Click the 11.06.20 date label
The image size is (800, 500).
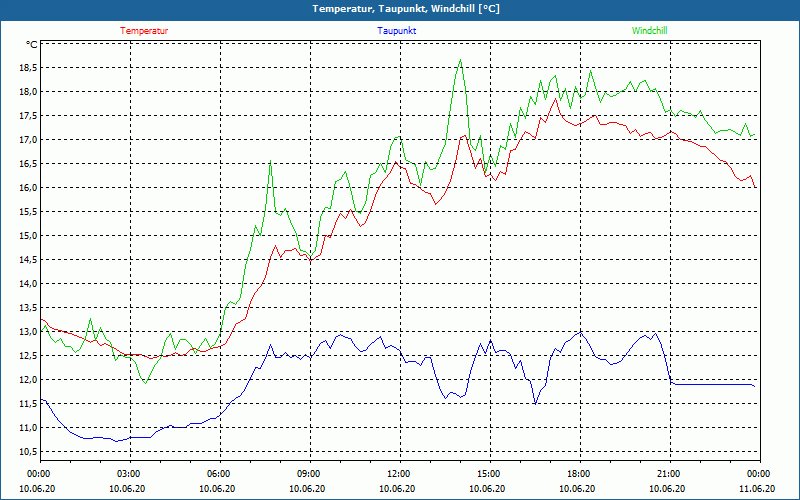pos(758,488)
